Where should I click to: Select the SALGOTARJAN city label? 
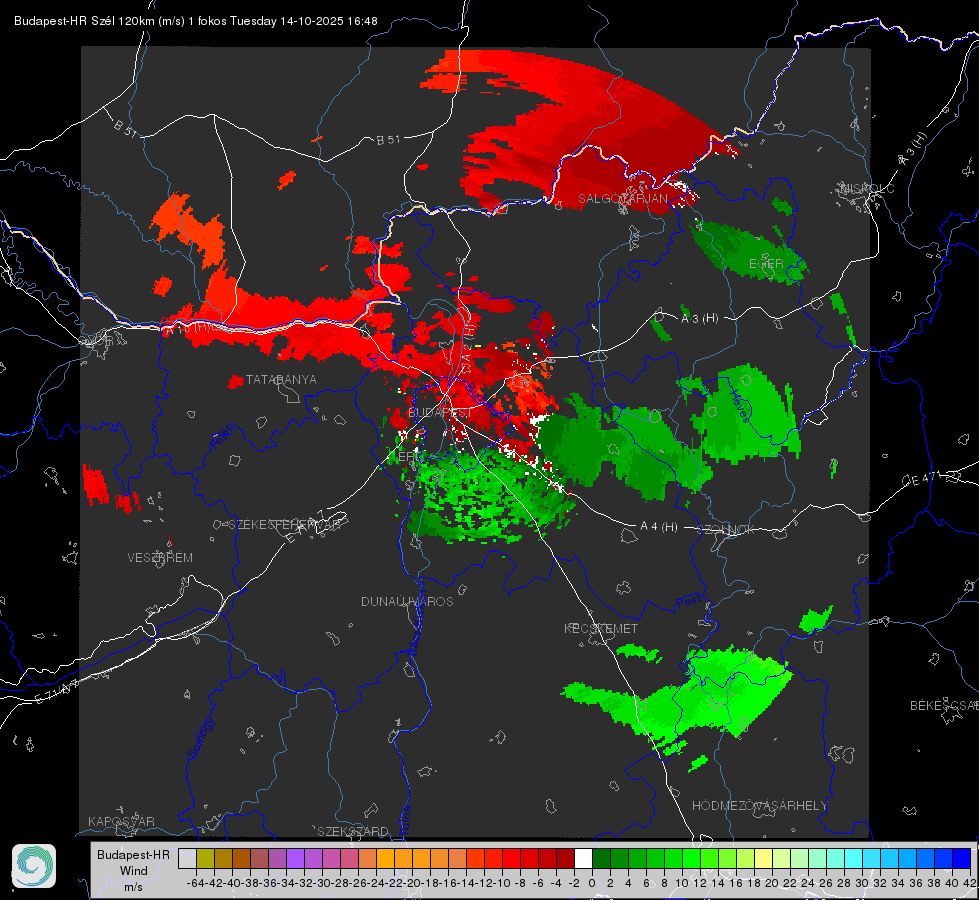pos(623,199)
